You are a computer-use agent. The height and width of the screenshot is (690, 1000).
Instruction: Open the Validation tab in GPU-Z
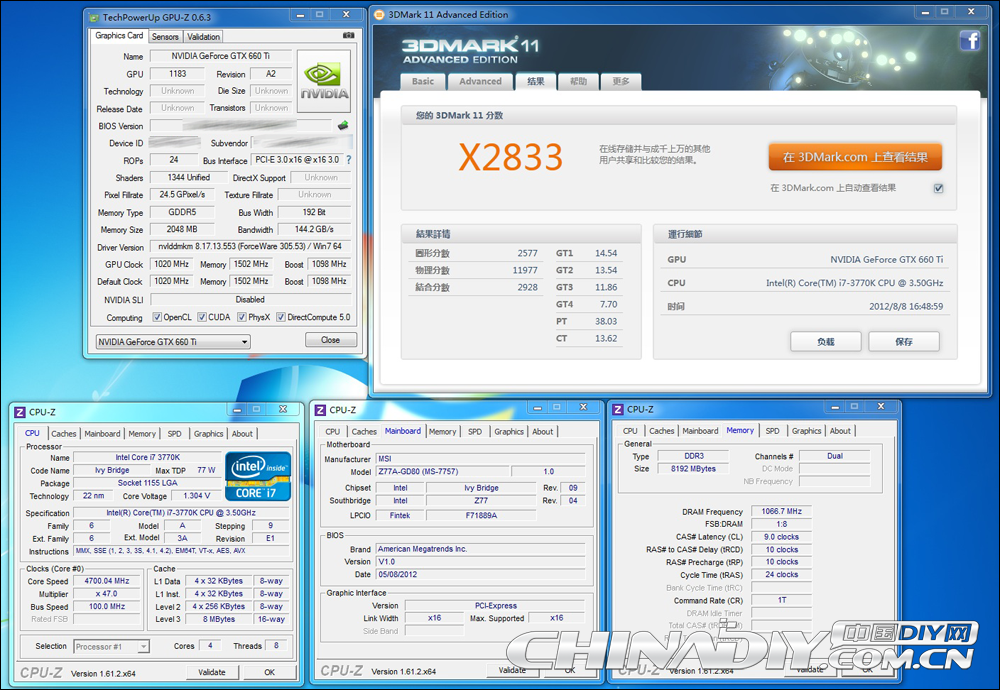(203, 37)
